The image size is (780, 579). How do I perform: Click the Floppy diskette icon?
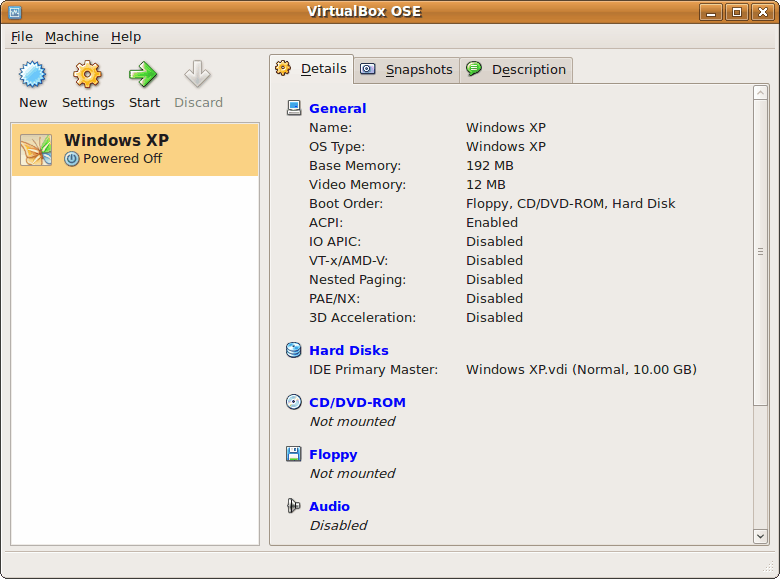293,454
